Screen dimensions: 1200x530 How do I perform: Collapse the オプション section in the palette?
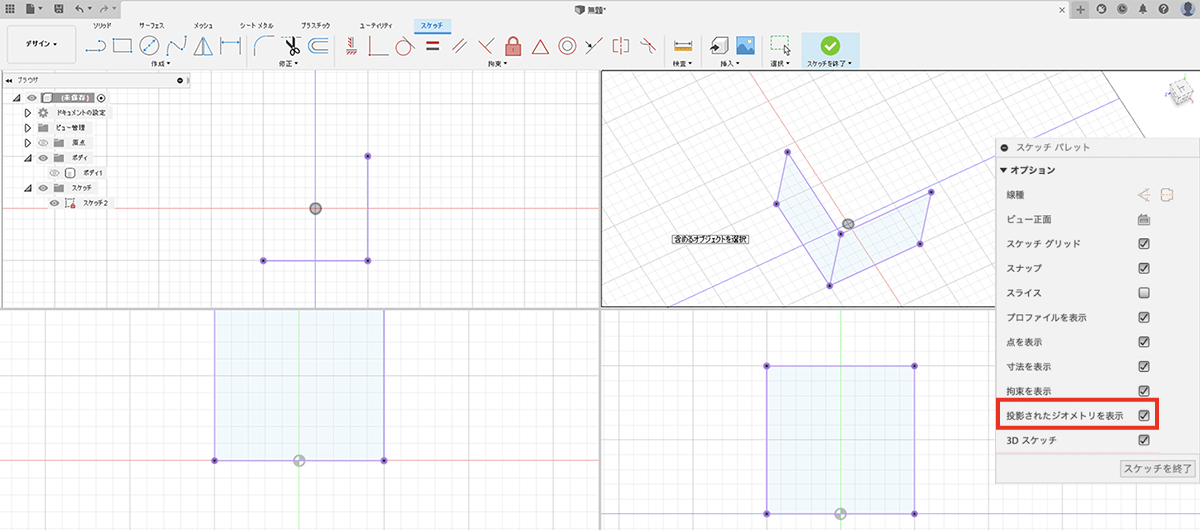click(x=1004, y=170)
